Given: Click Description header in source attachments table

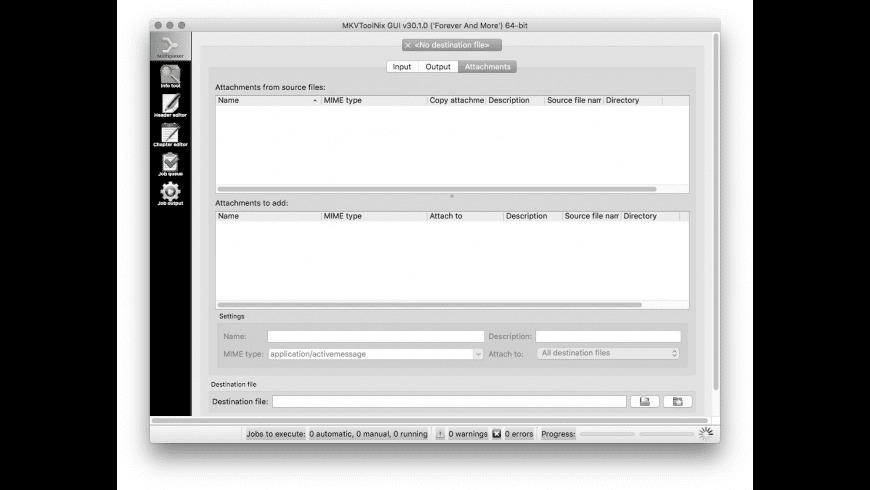Looking at the screenshot, I should click(x=515, y=100).
